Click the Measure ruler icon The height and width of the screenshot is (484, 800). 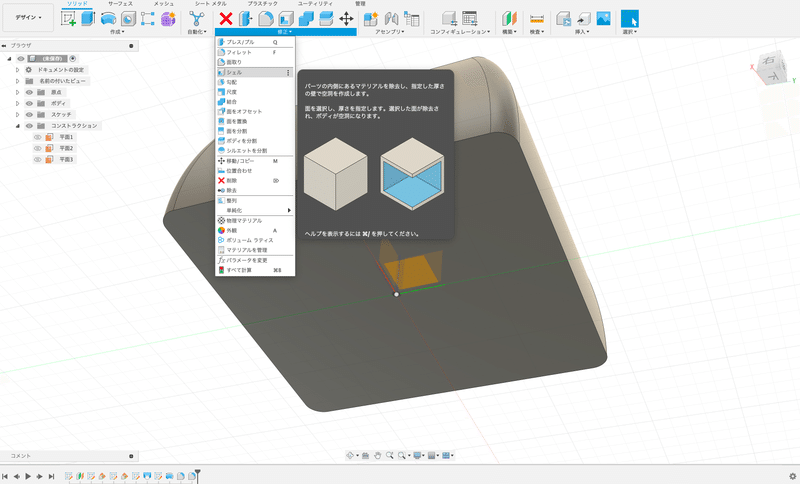point(537,19)
